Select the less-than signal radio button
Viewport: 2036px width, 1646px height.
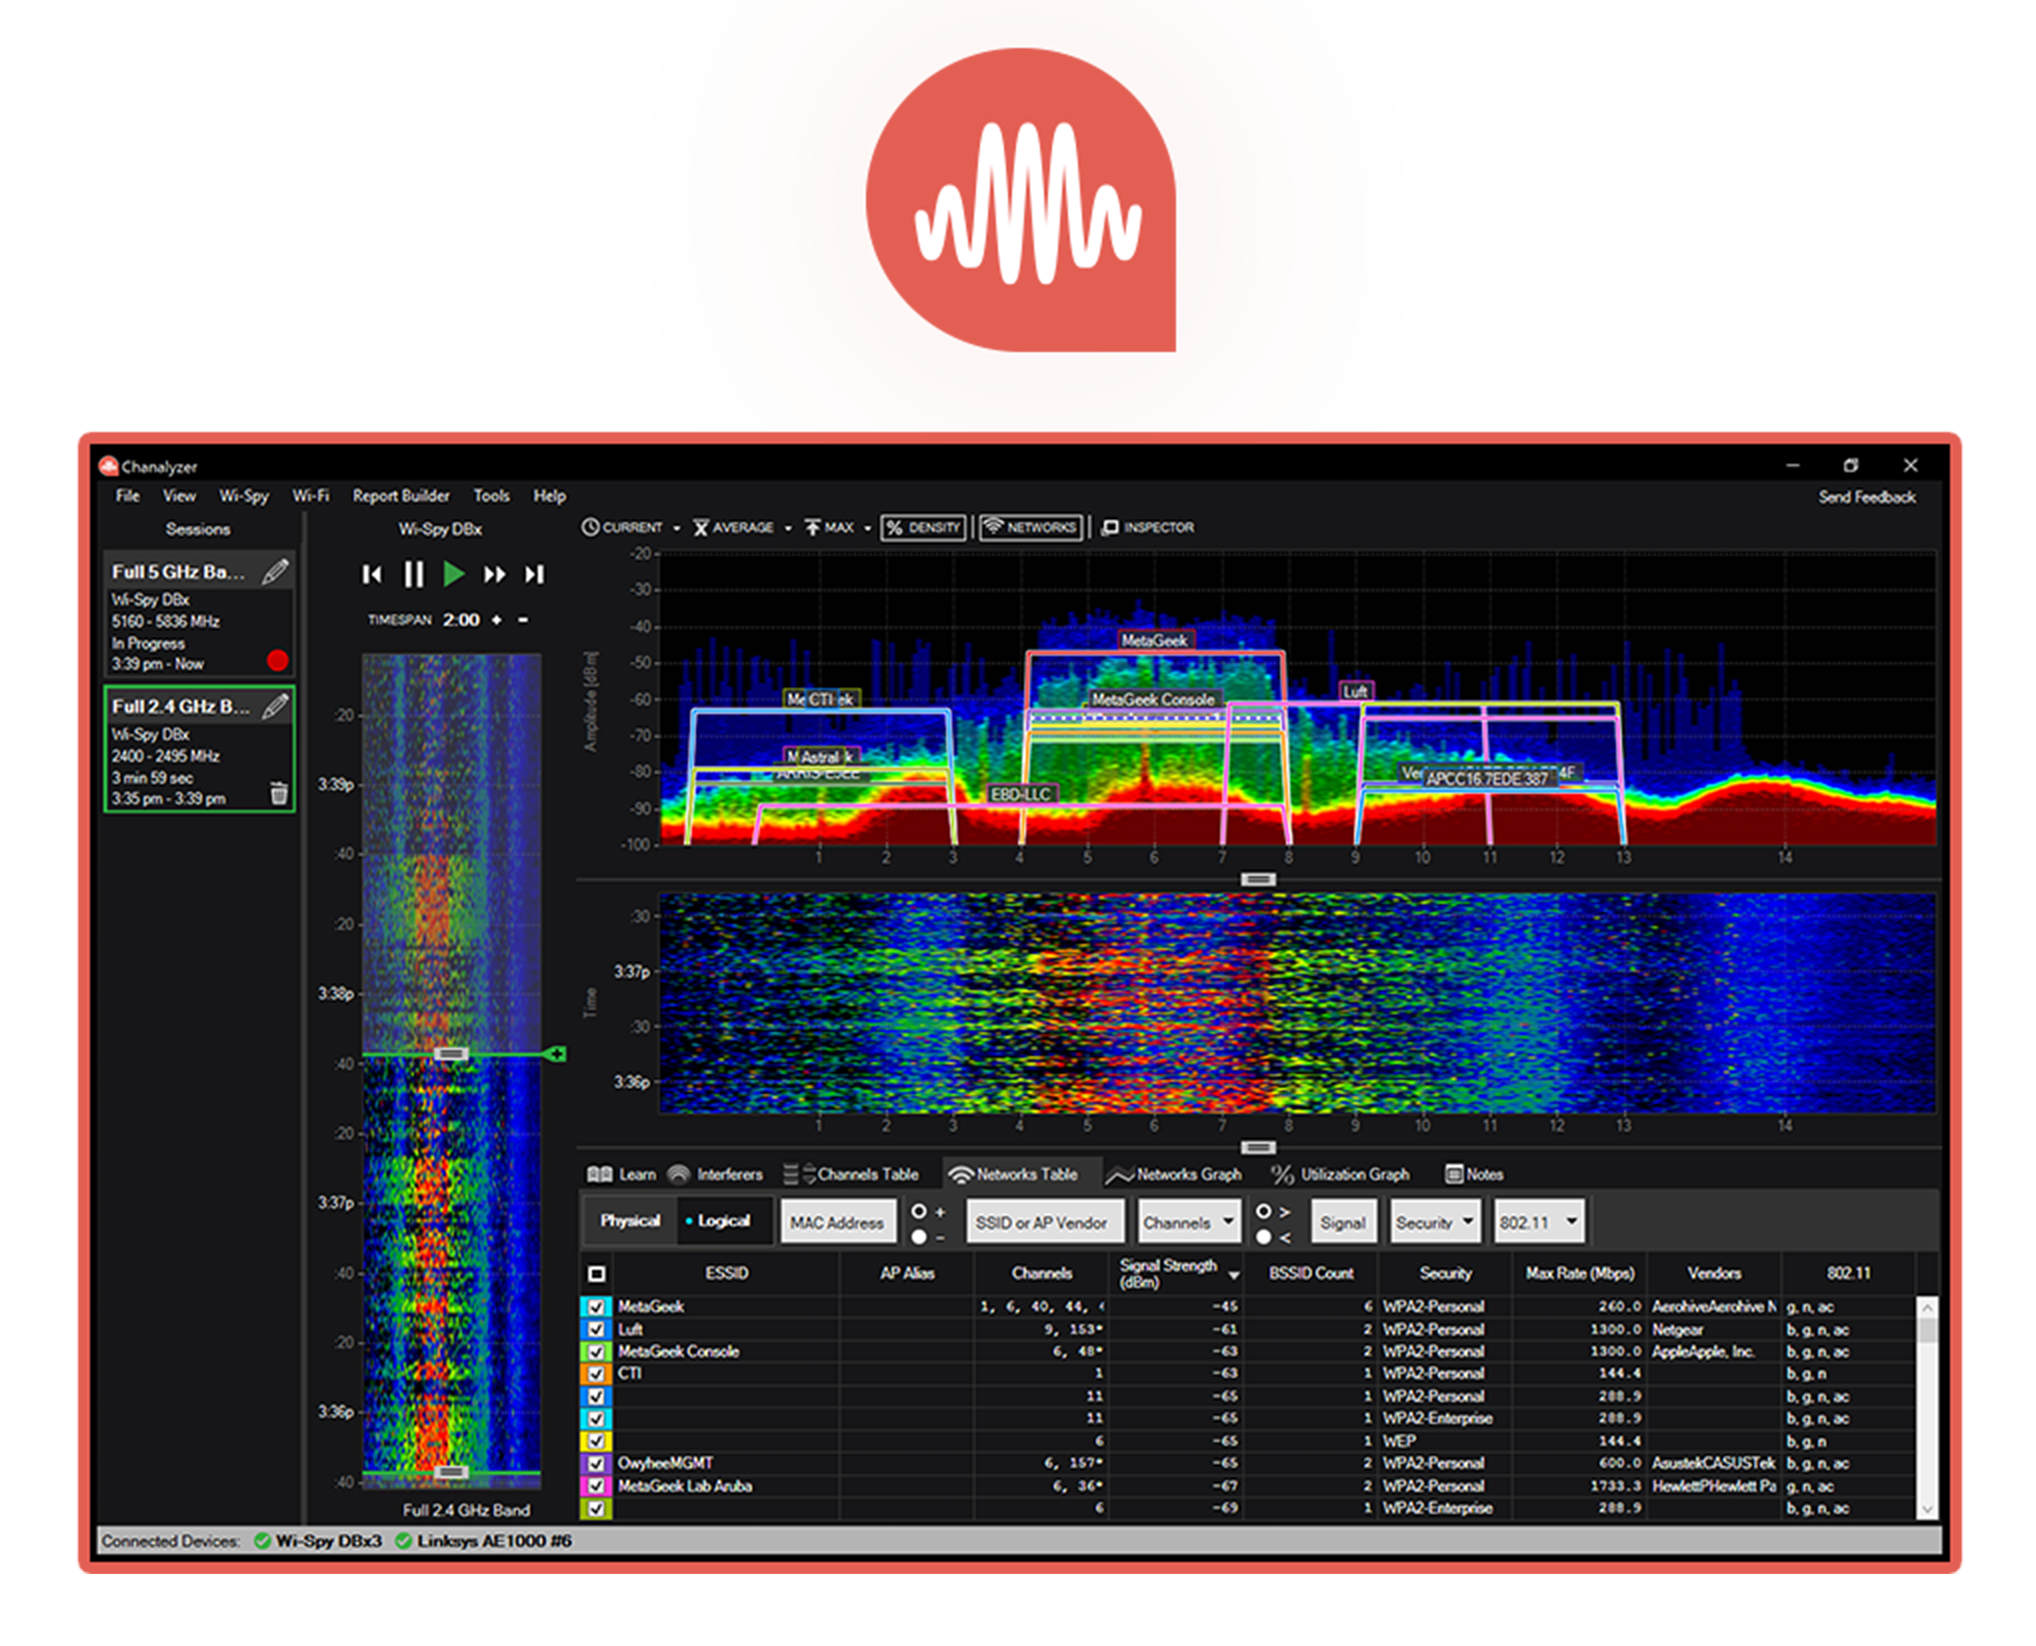pyautogui.click(x=1263, y=1237)
